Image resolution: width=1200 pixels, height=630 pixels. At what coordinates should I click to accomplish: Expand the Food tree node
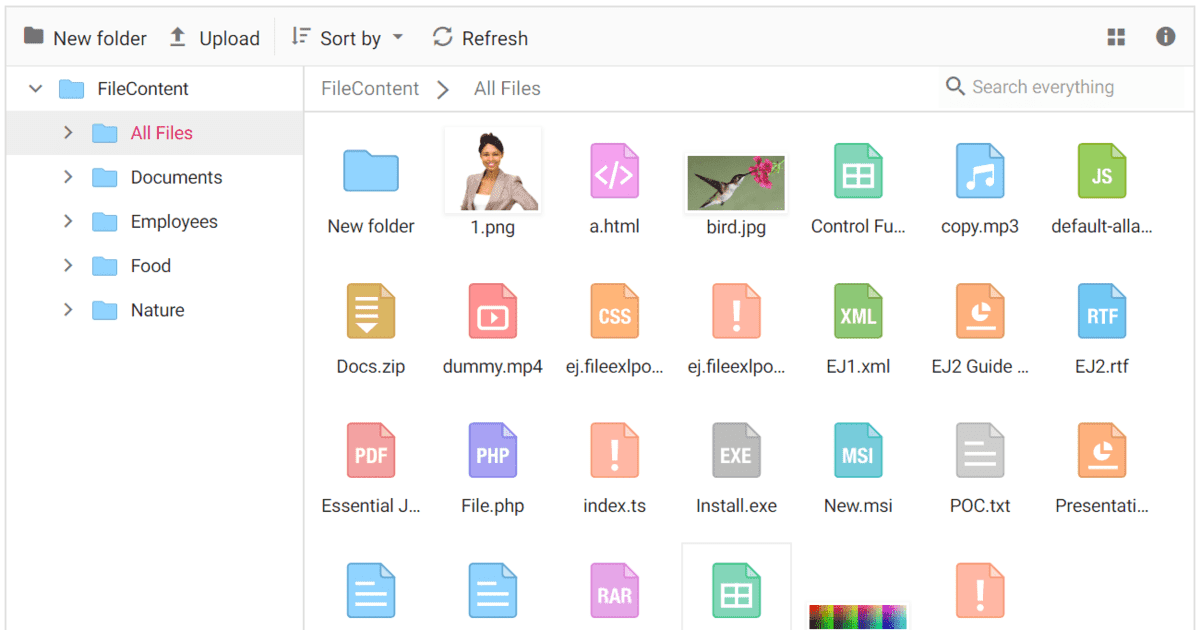(68, 265)
